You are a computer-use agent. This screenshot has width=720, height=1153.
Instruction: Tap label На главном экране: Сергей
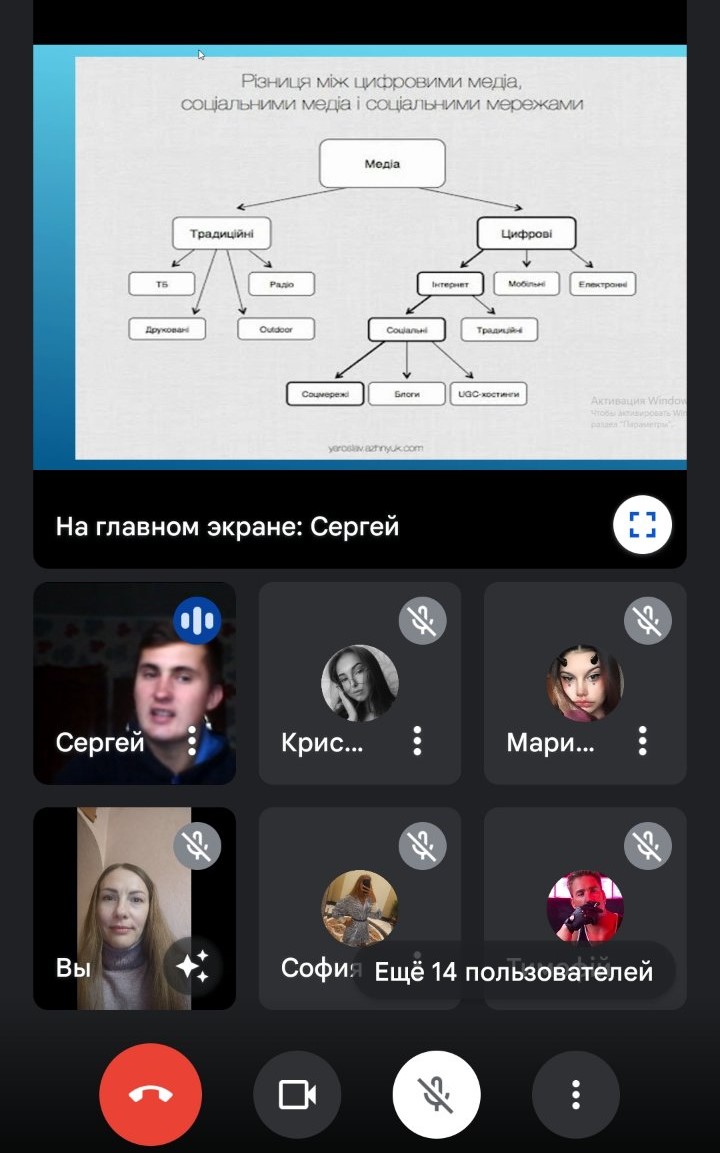pos(227,526)
